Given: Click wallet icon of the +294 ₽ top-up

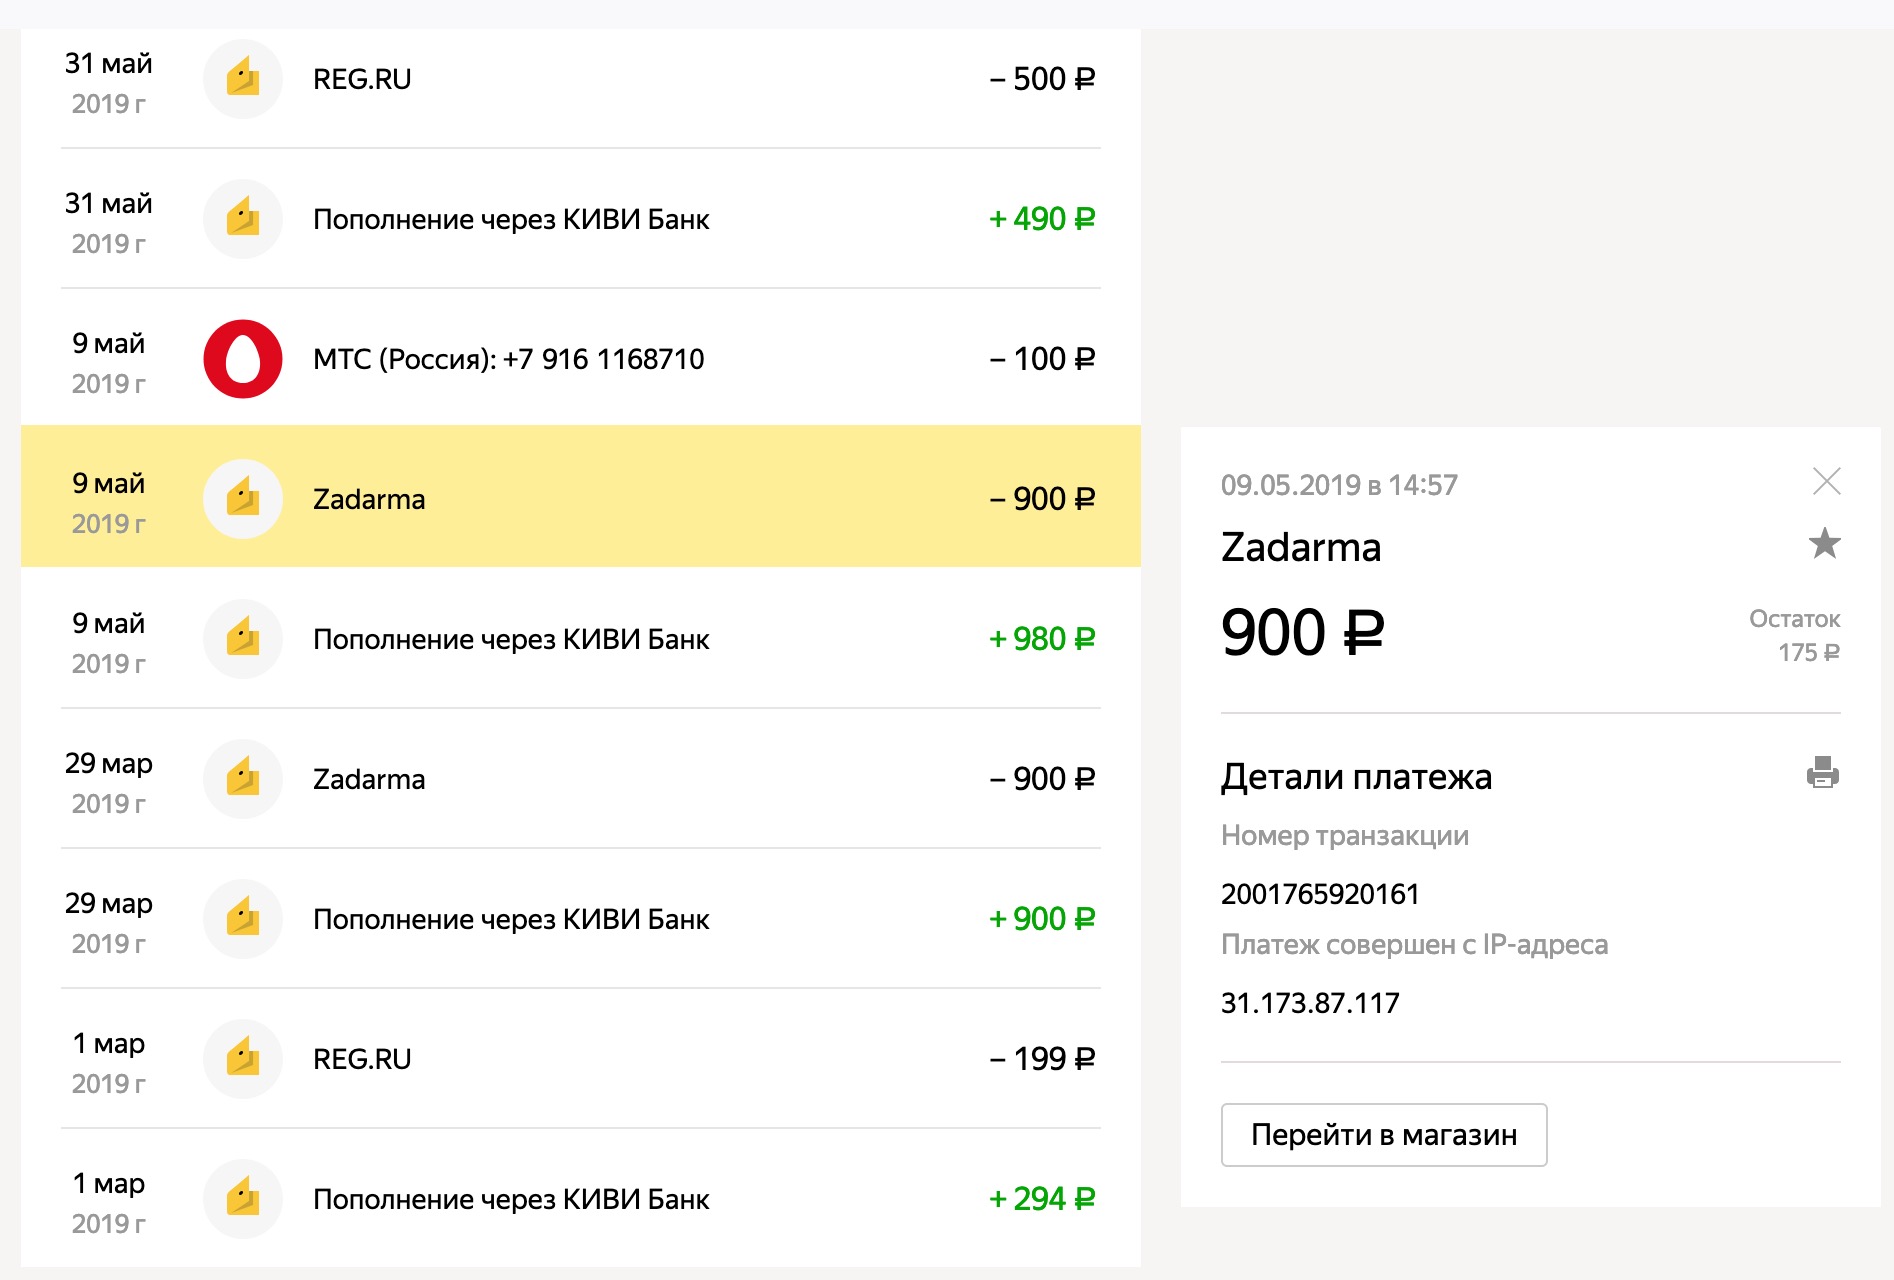Looking at the screenshot, I should click(x=243, y=1199).
